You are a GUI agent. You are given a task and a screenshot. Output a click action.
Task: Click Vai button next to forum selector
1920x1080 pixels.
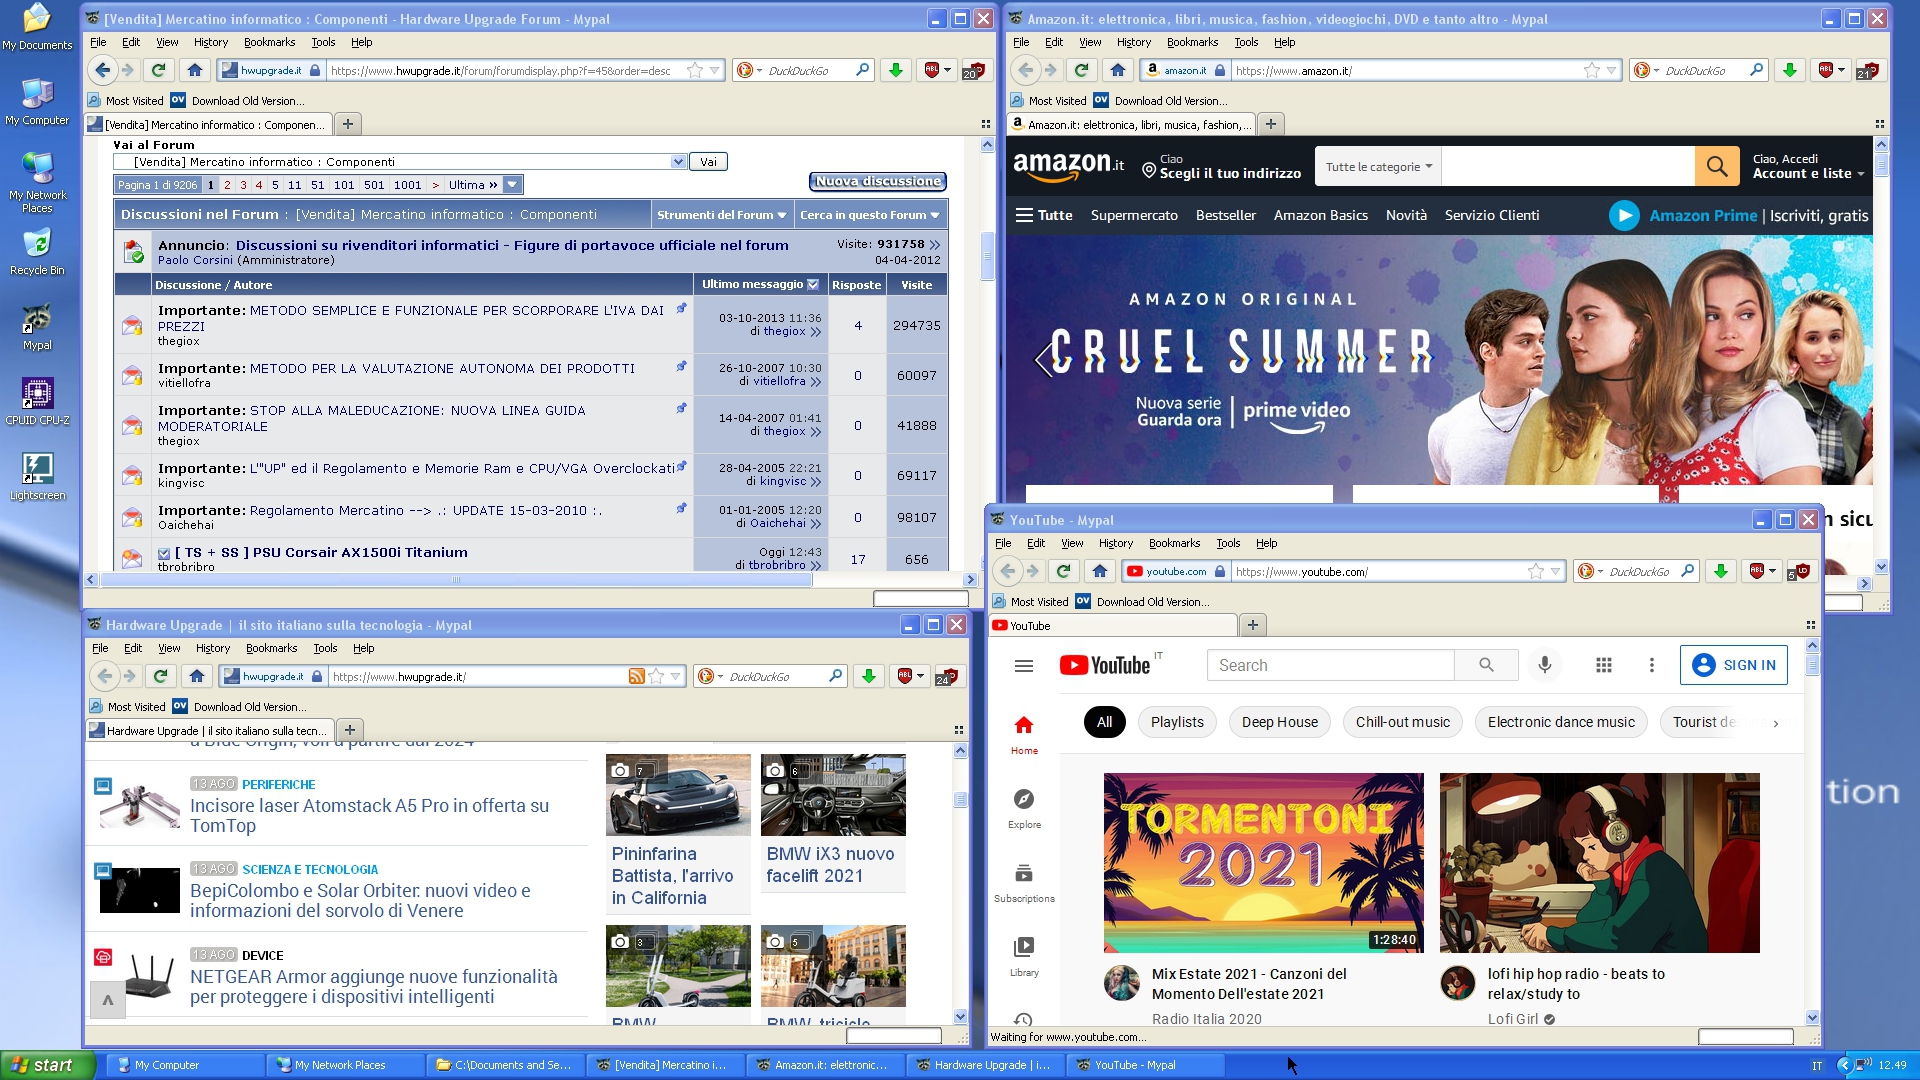pyautogui.click(x=708, y=162)
